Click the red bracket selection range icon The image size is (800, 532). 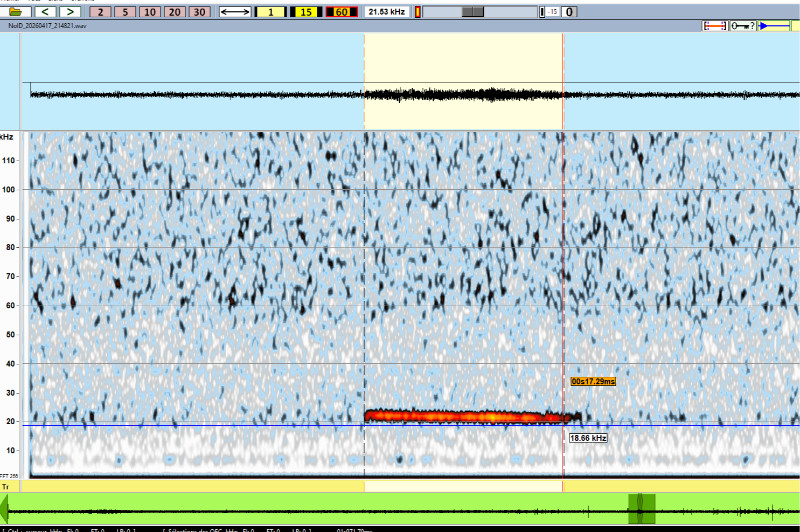tap(714, 25)
